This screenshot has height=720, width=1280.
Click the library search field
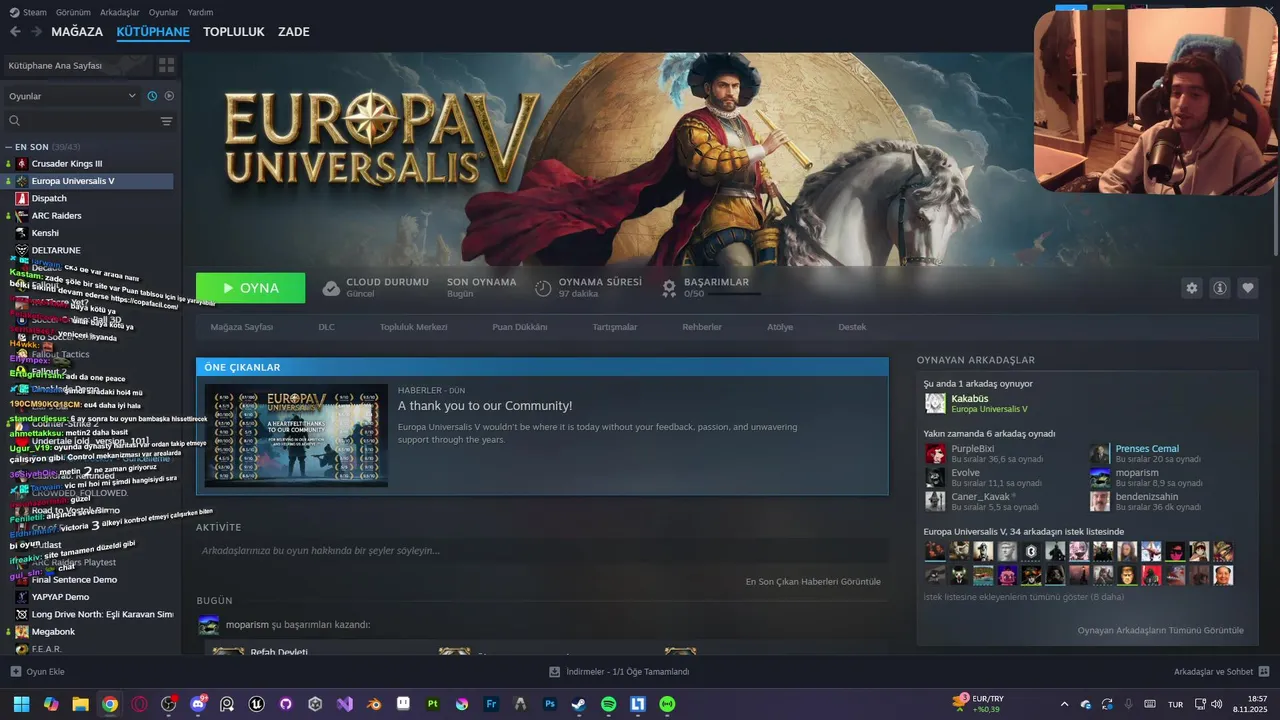click(80, 121)
